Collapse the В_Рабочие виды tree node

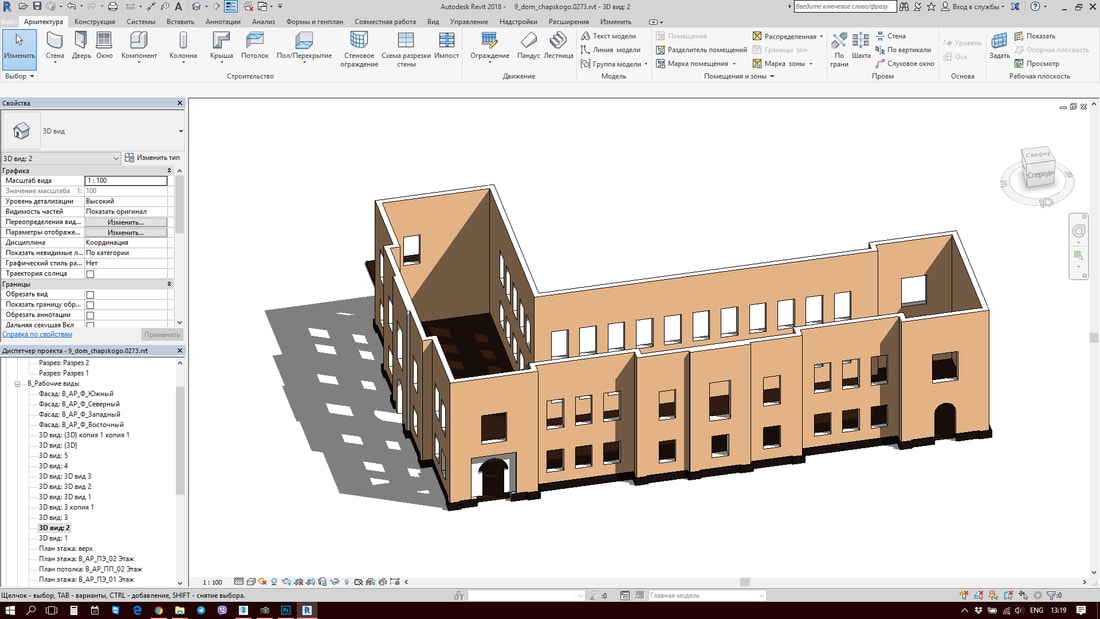pos(18,383)
